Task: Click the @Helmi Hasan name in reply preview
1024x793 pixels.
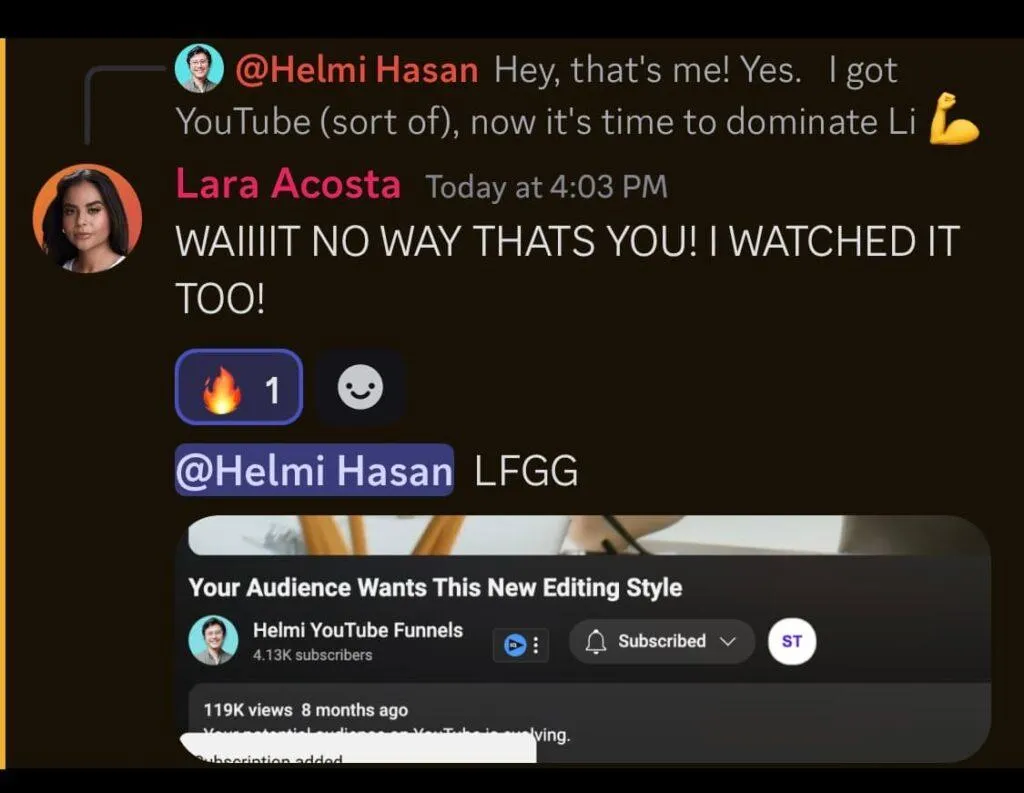Action: (357, 69)
